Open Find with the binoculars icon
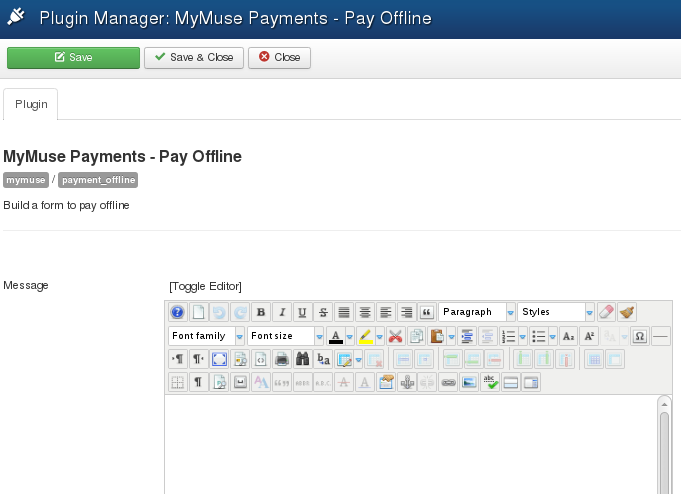Image resolution: width=681 pixels, height=494 pixels. pos(302,359)
